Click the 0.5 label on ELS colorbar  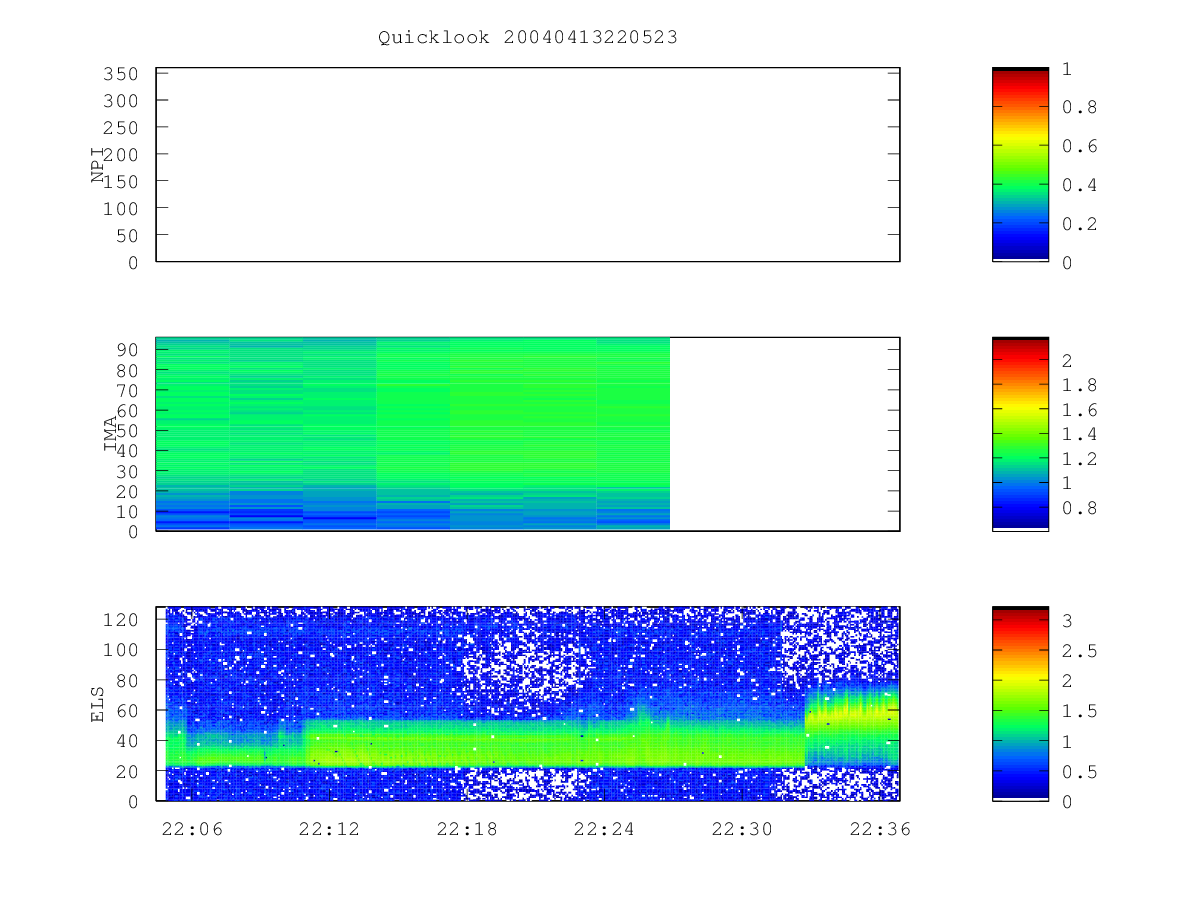pos(1078,772)
